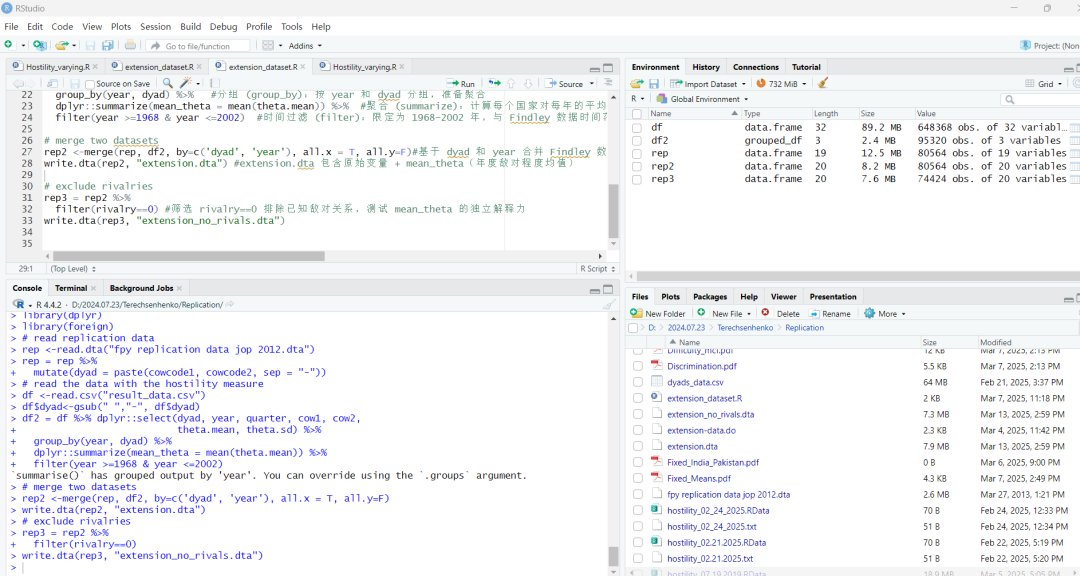Click the workspace panes grid icon

tap(269, 45)
